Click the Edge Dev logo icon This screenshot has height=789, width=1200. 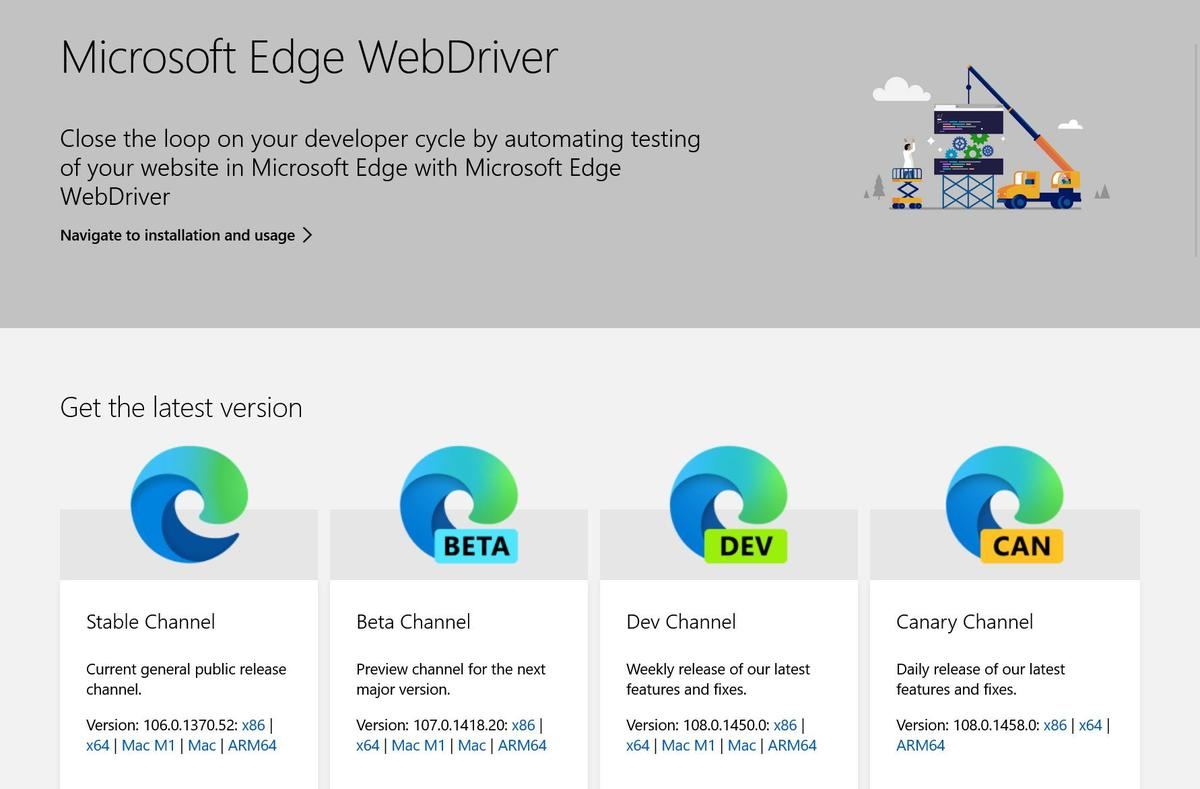(x=729, y=504)
